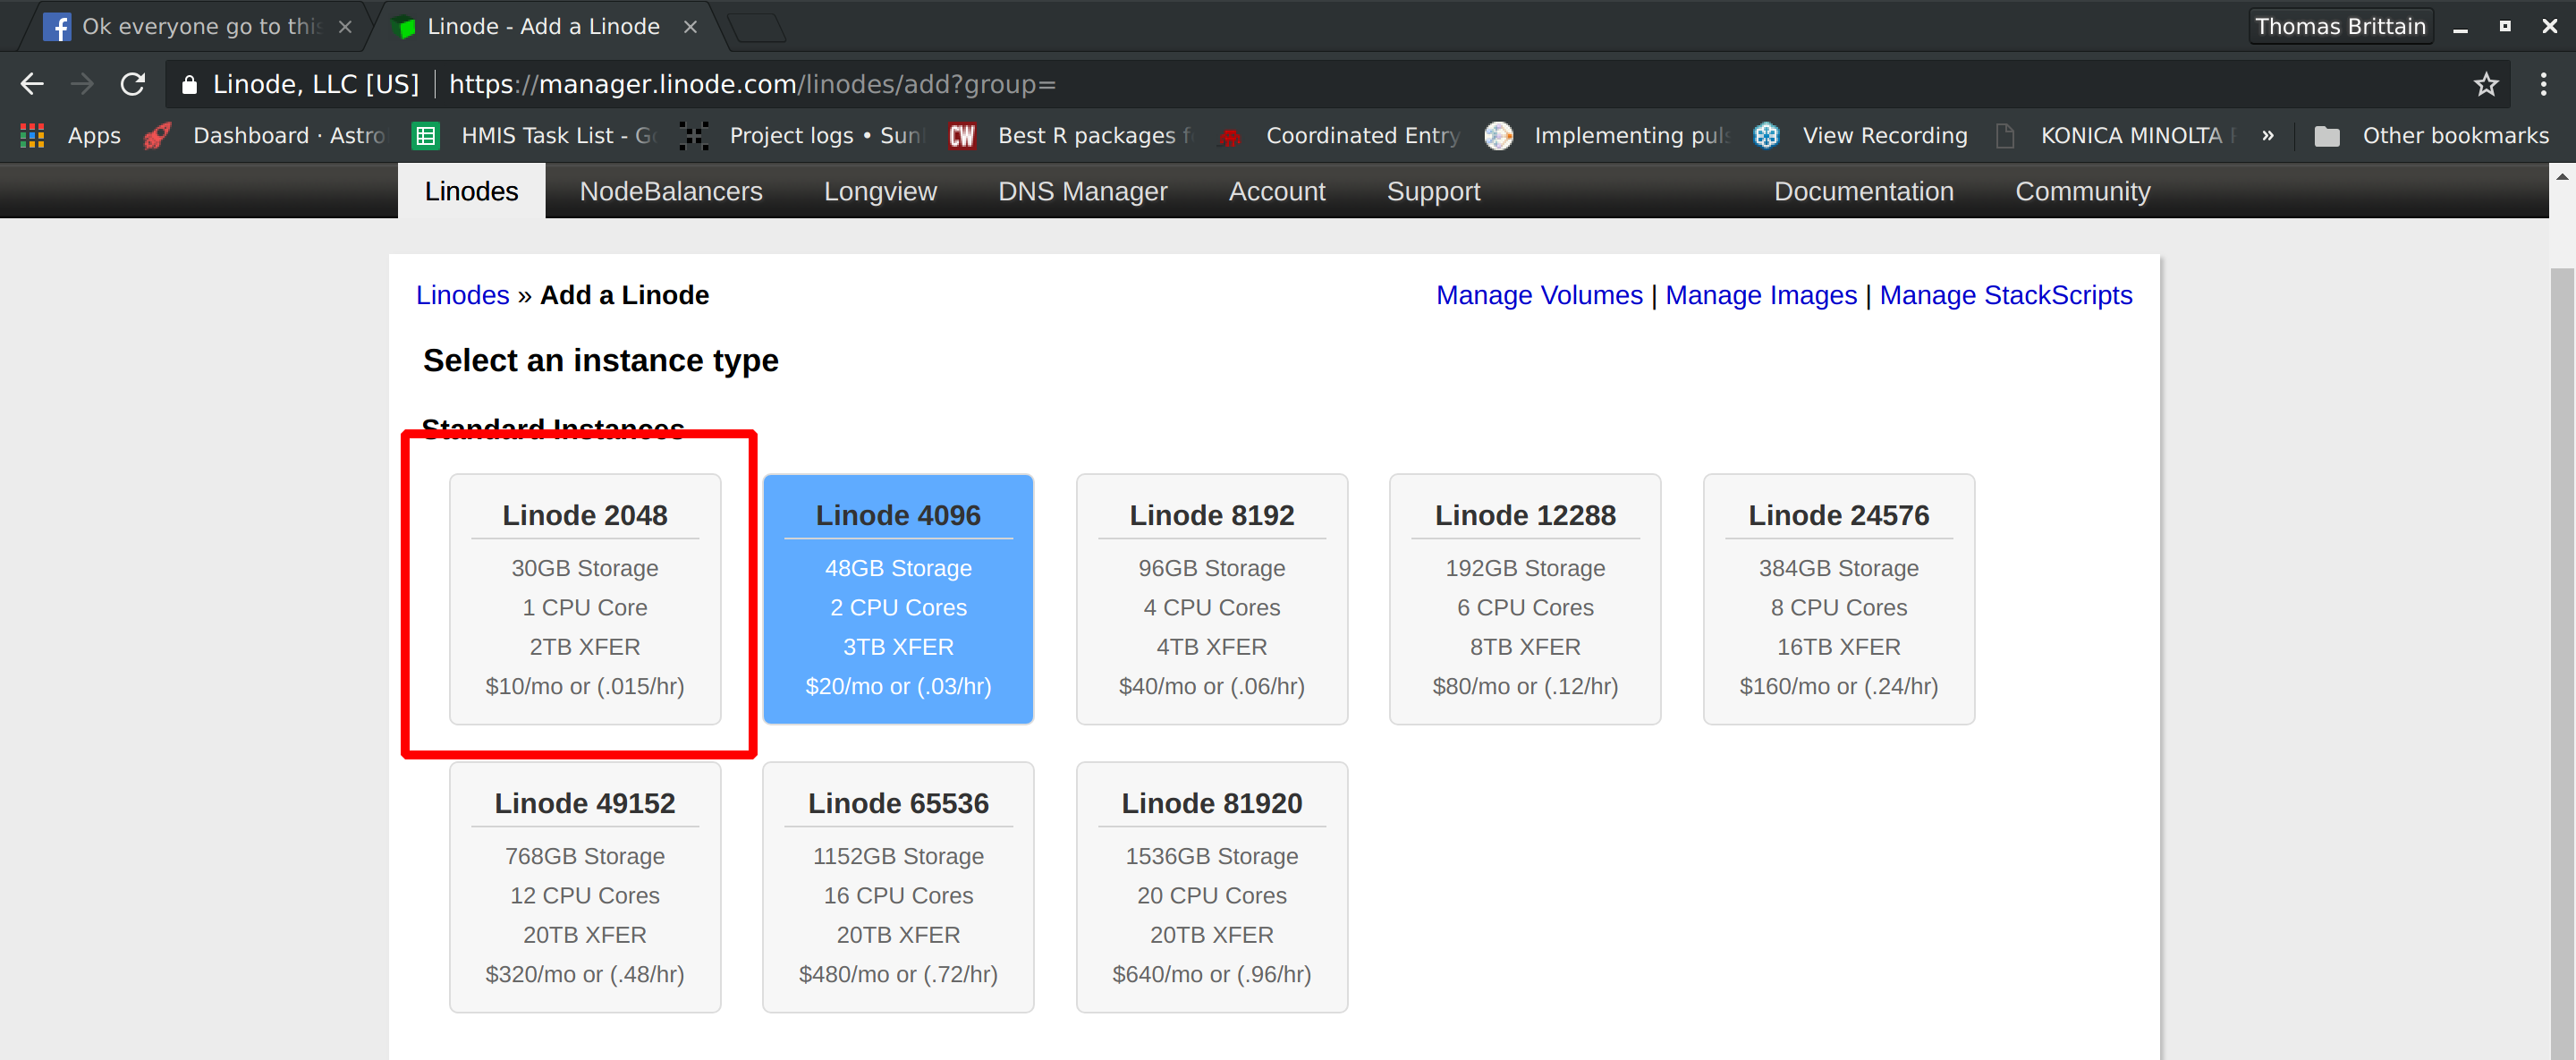Choose the Linode 81920 plan
This screenshot has width=2576, height=1060.
(x=1211, y=887)
